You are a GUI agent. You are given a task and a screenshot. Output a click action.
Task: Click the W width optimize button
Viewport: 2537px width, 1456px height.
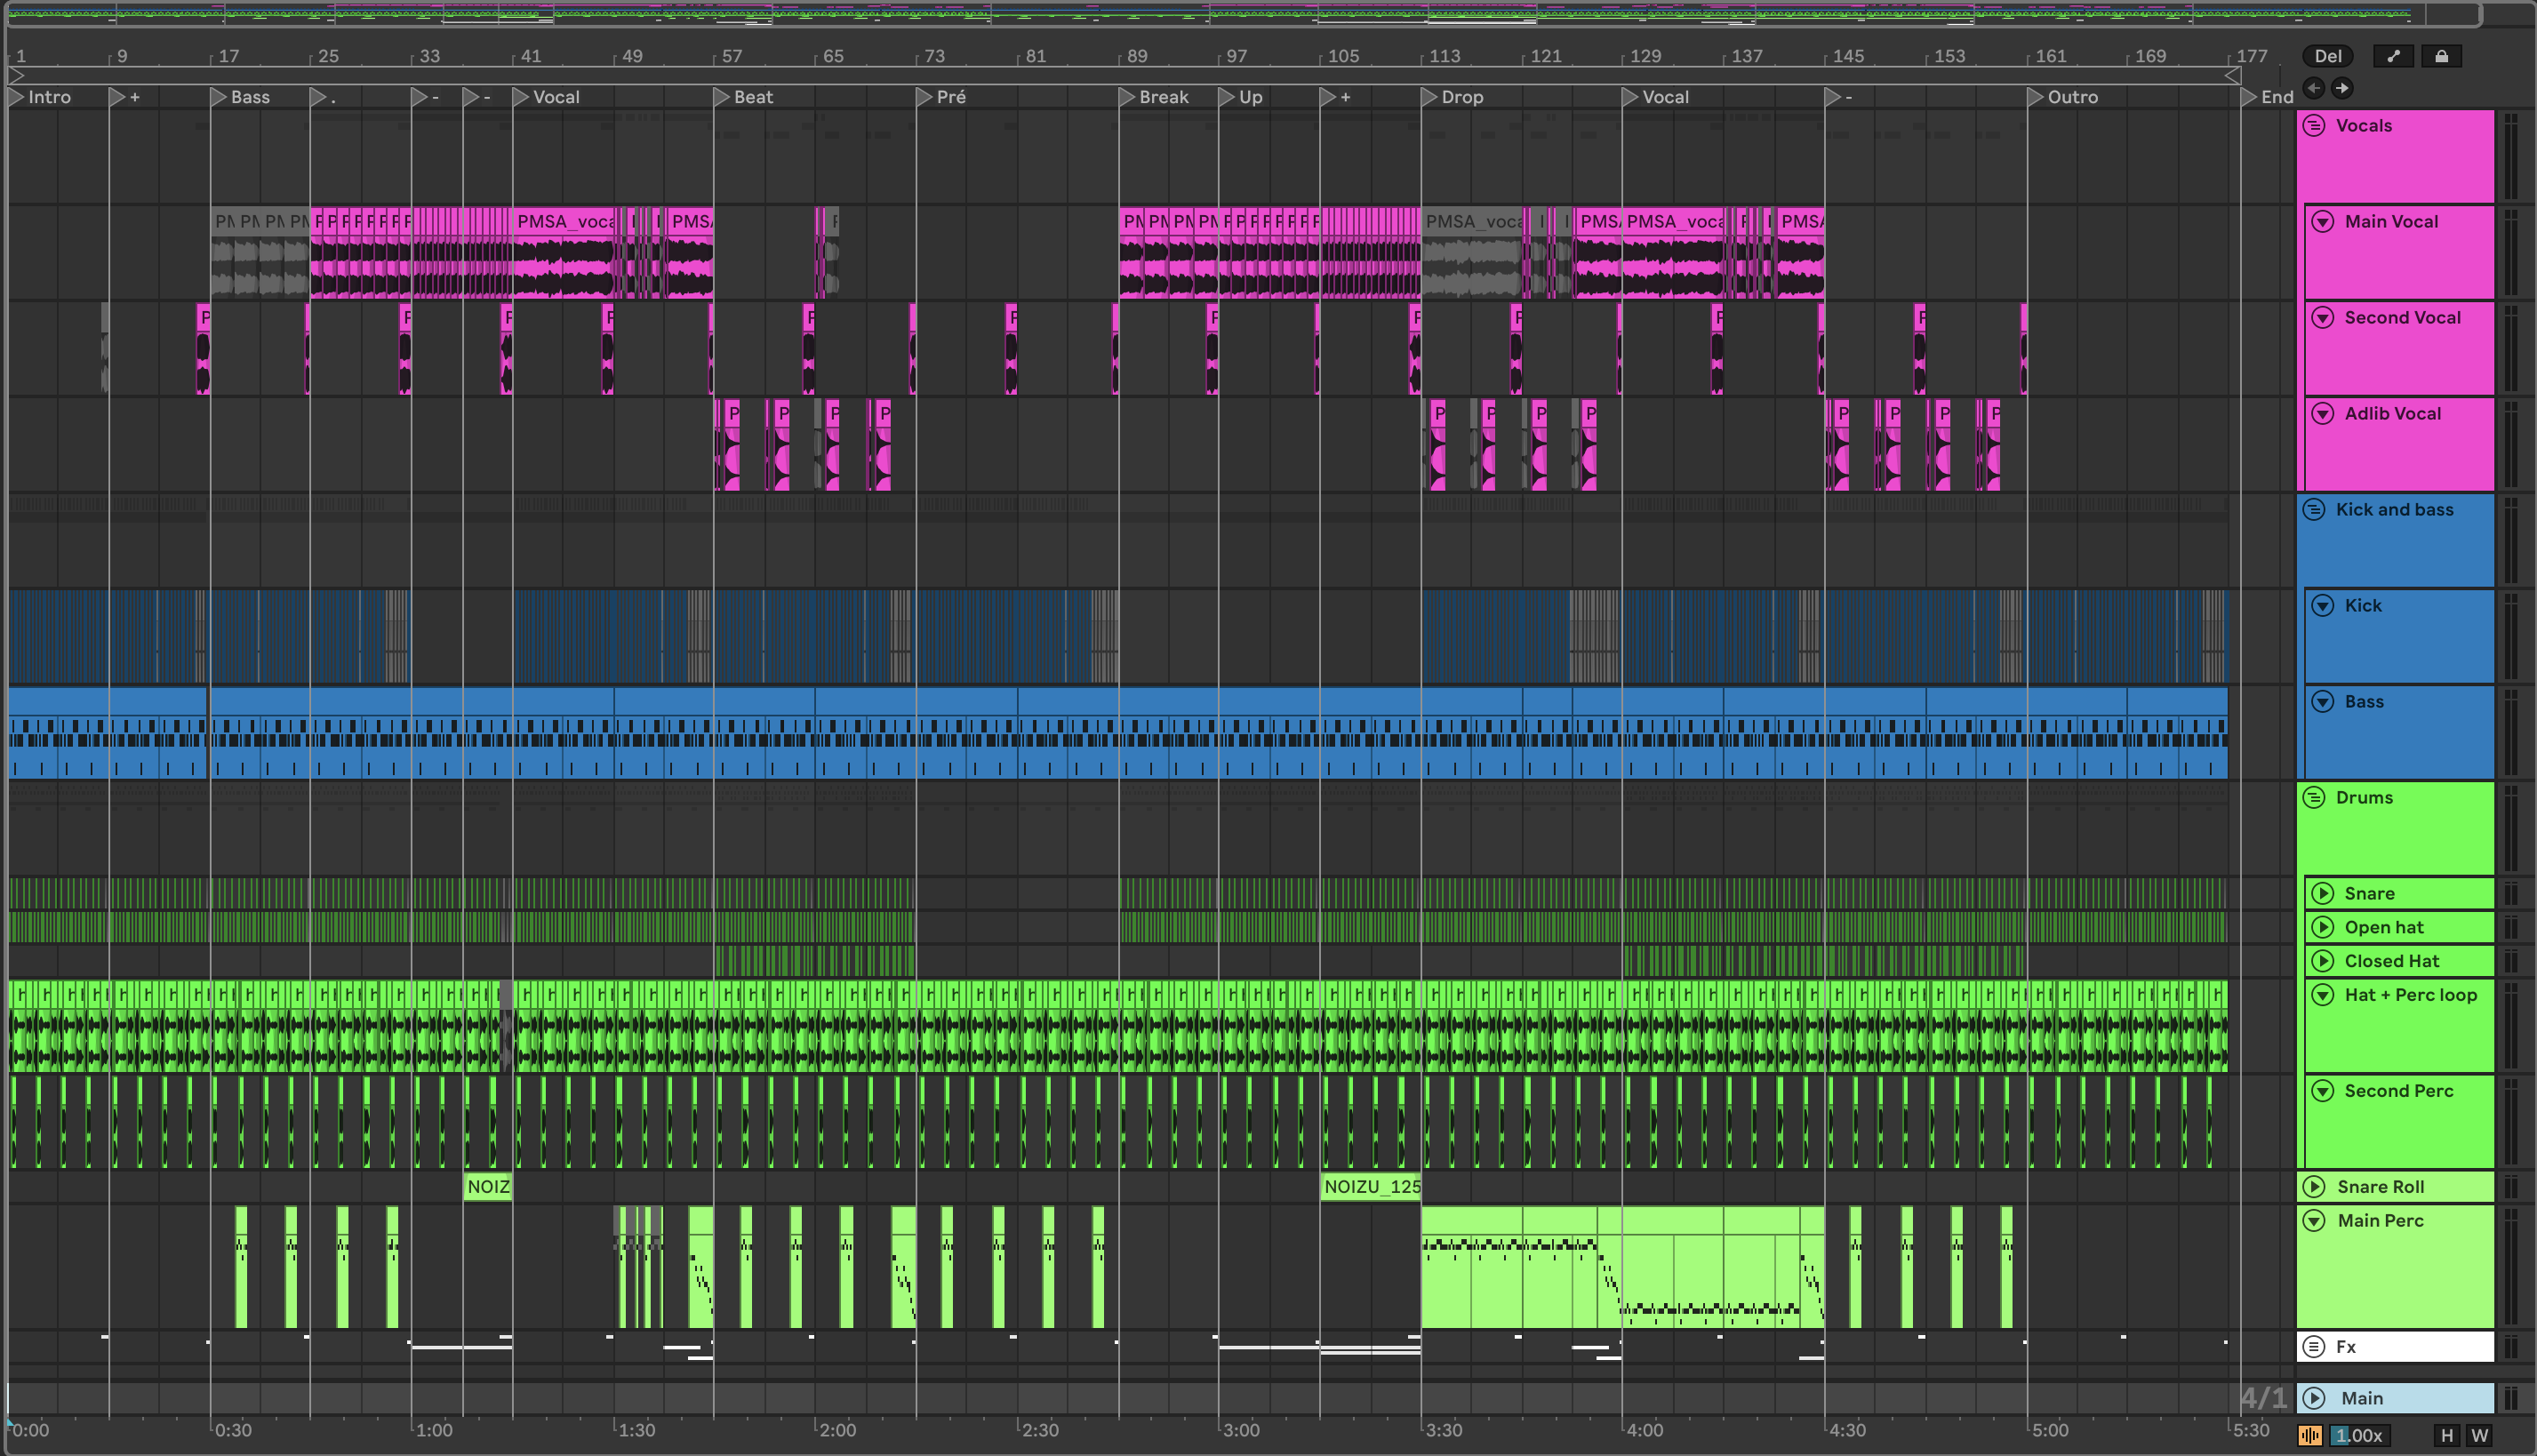coord(2480,1435)
